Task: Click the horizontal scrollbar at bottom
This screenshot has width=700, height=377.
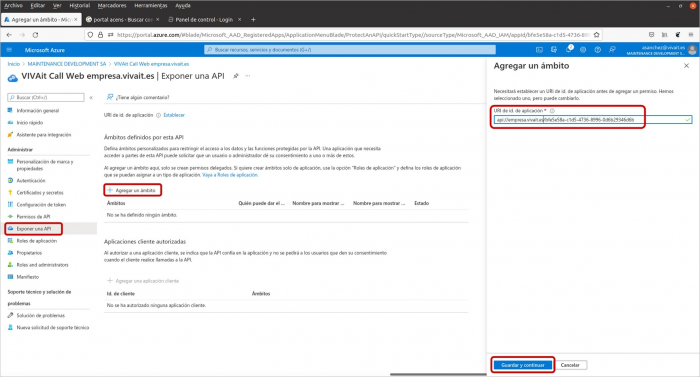Action: 438,375
